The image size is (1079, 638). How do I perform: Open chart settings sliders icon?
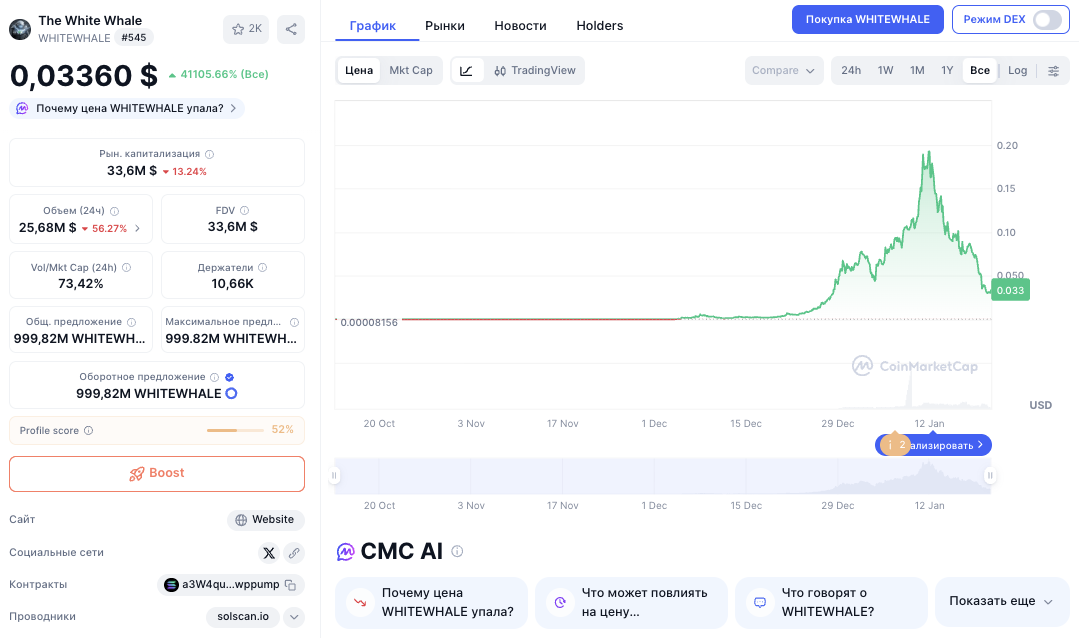pos(1053,70)
